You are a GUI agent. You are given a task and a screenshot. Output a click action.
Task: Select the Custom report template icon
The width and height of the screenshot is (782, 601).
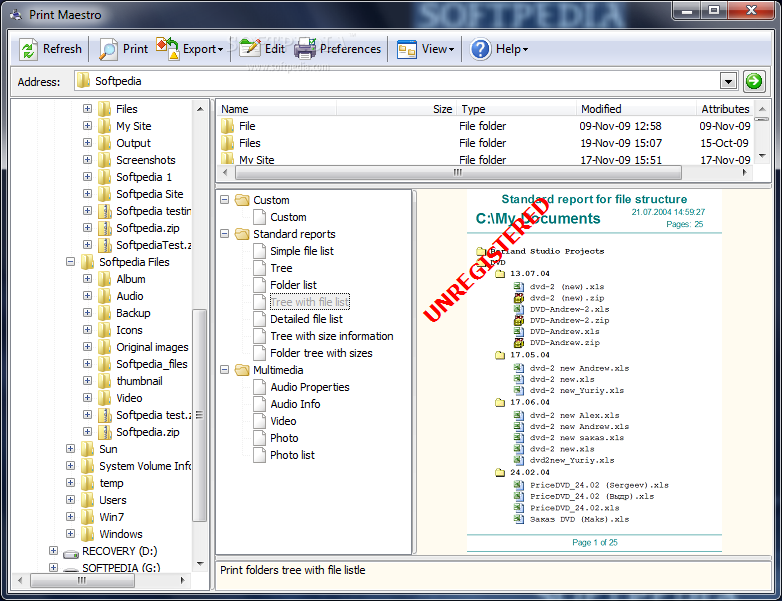click(x=259, y=217)
